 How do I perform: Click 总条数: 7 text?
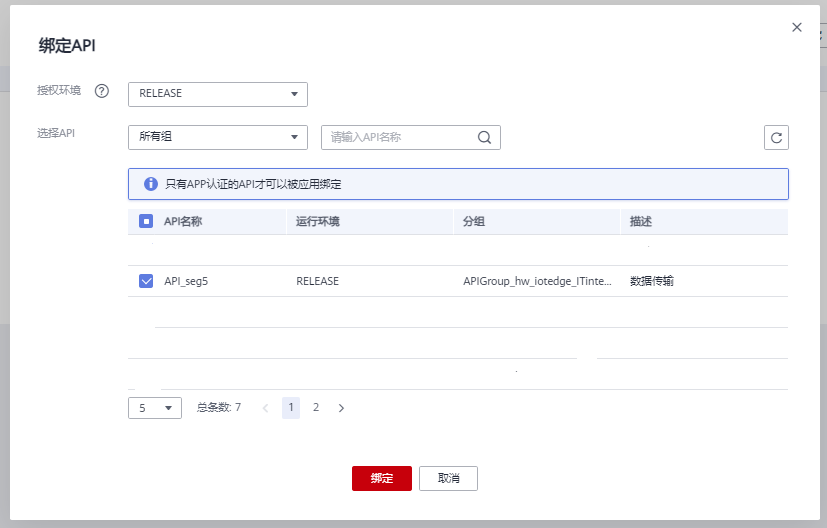pos(219,407)
